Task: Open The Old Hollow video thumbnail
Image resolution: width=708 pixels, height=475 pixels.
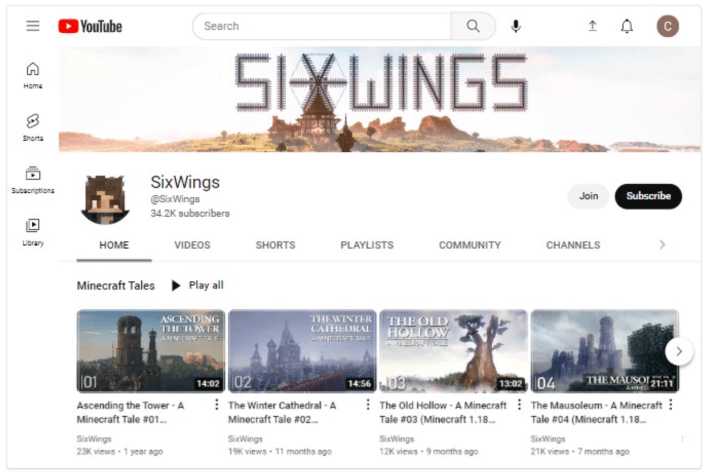Action: [453, 350]
